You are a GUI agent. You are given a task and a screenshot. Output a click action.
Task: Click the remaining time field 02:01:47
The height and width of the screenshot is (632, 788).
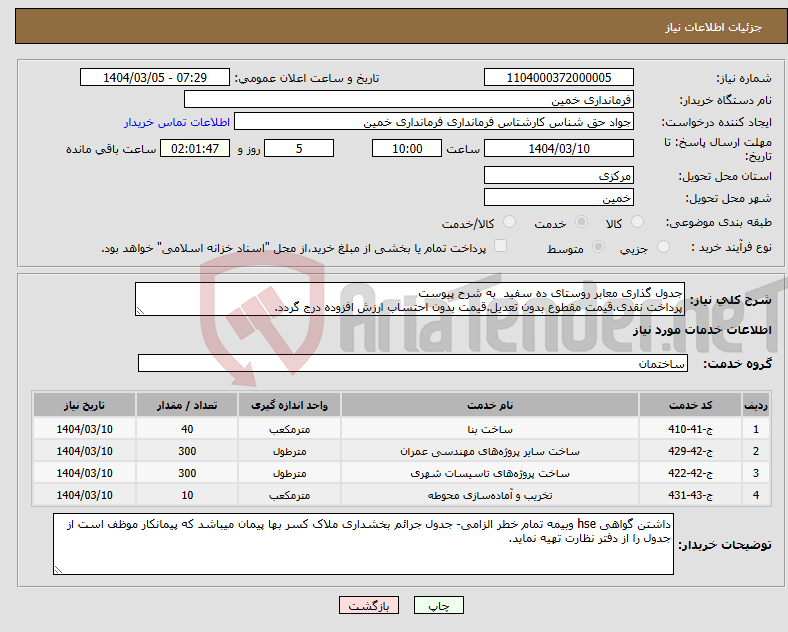point(195,148)
